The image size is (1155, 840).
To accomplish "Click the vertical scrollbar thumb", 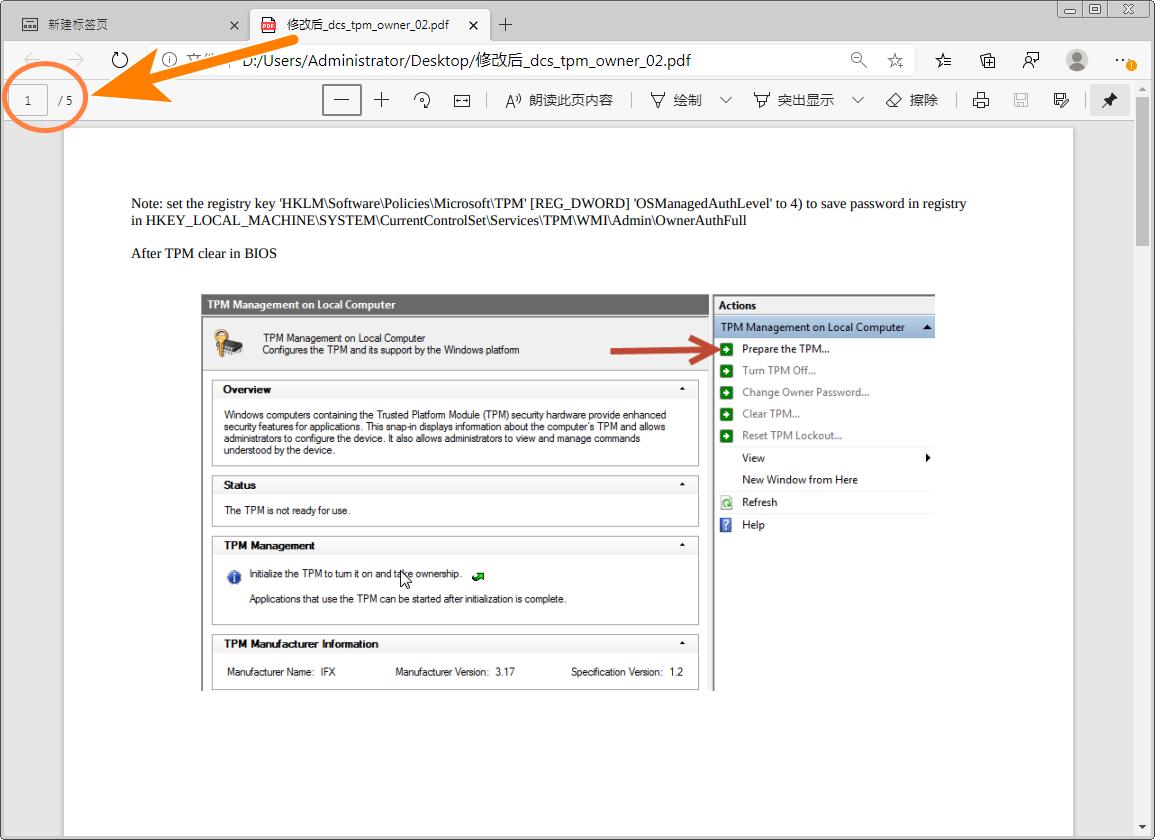I will click(1142, 171).
